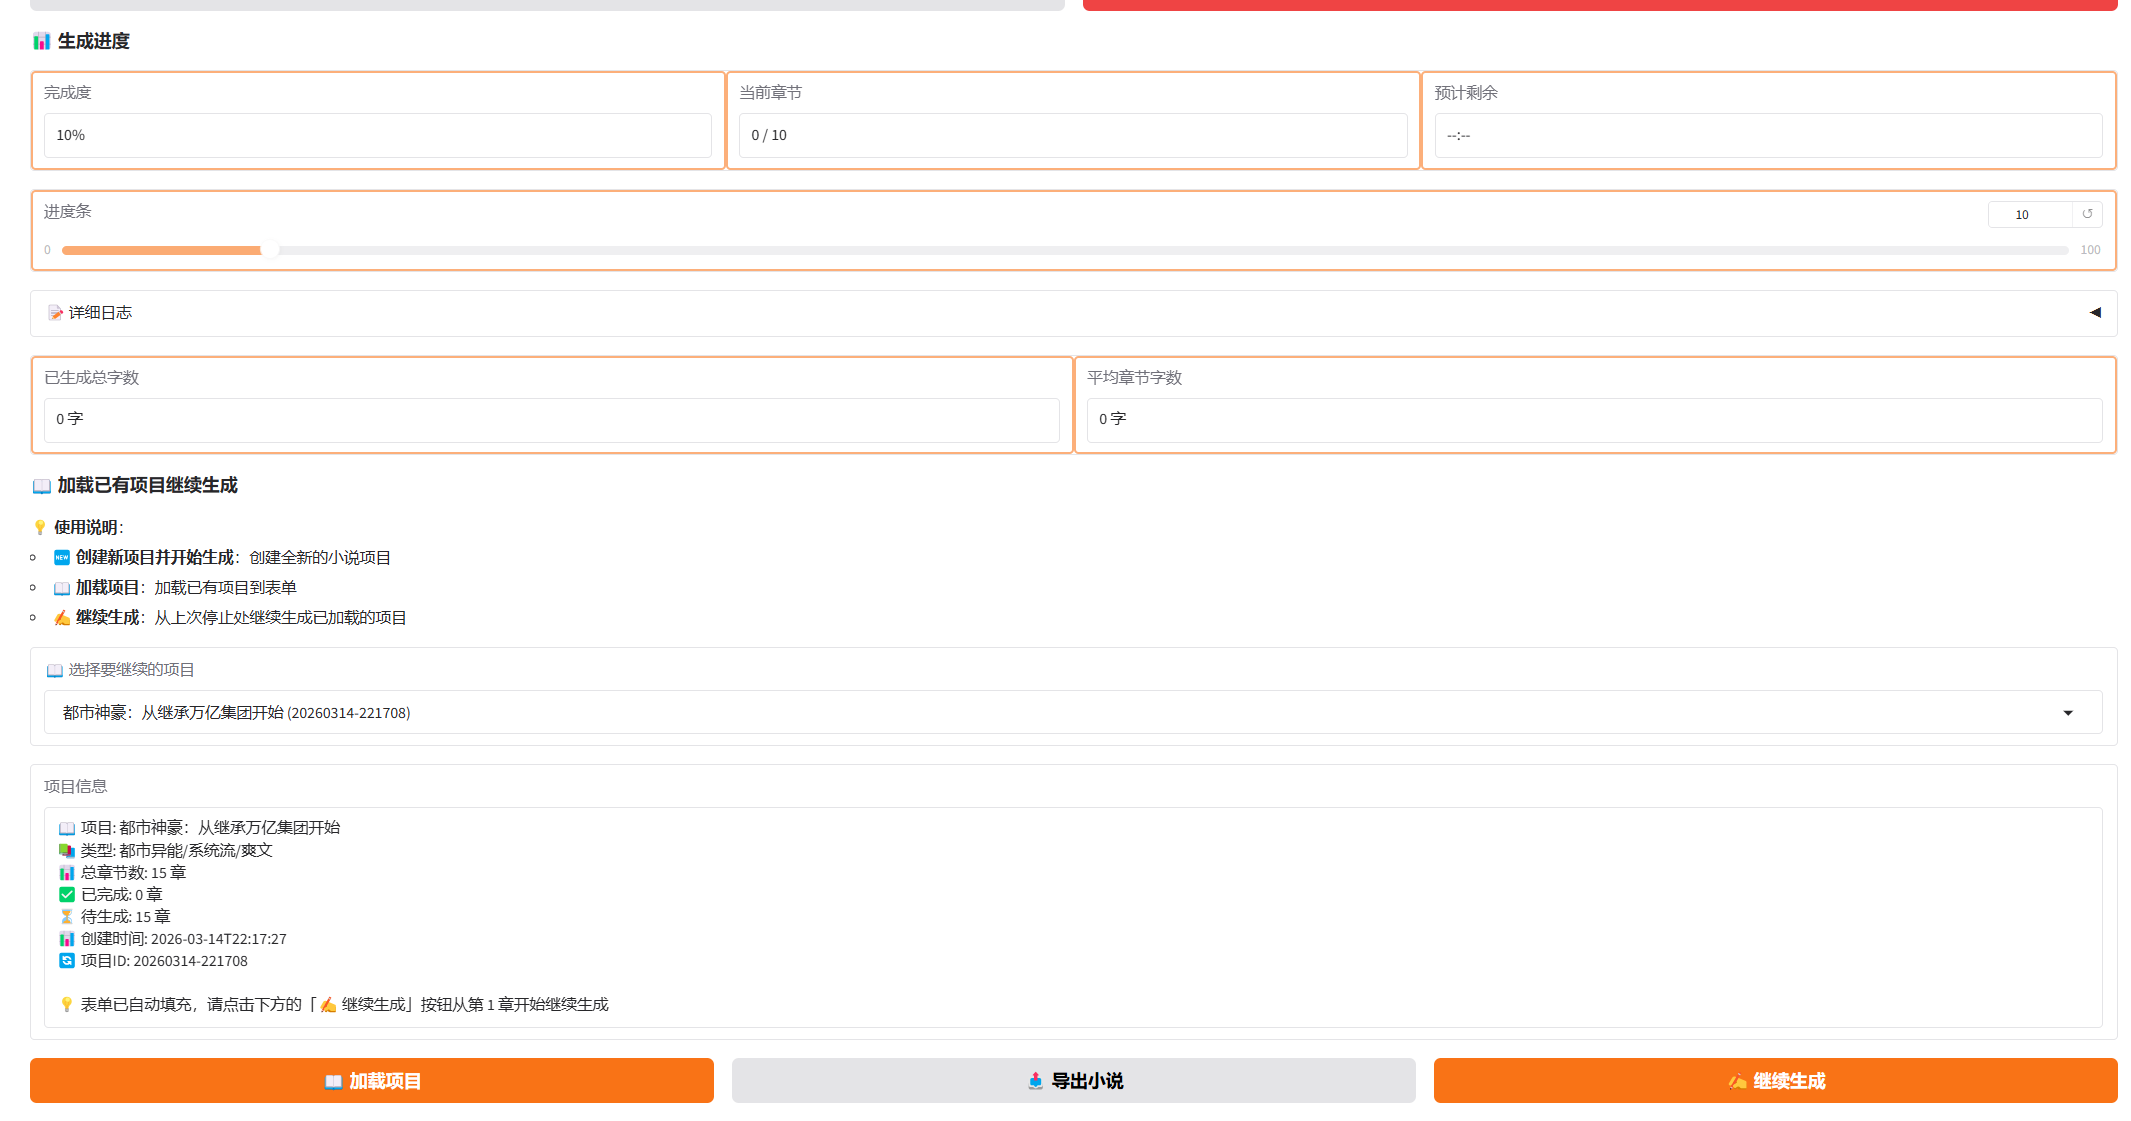Viewport: 2131px width, 1121px height.
Task: Click the reset icon beside progress value
Action: click(2087, 214)
